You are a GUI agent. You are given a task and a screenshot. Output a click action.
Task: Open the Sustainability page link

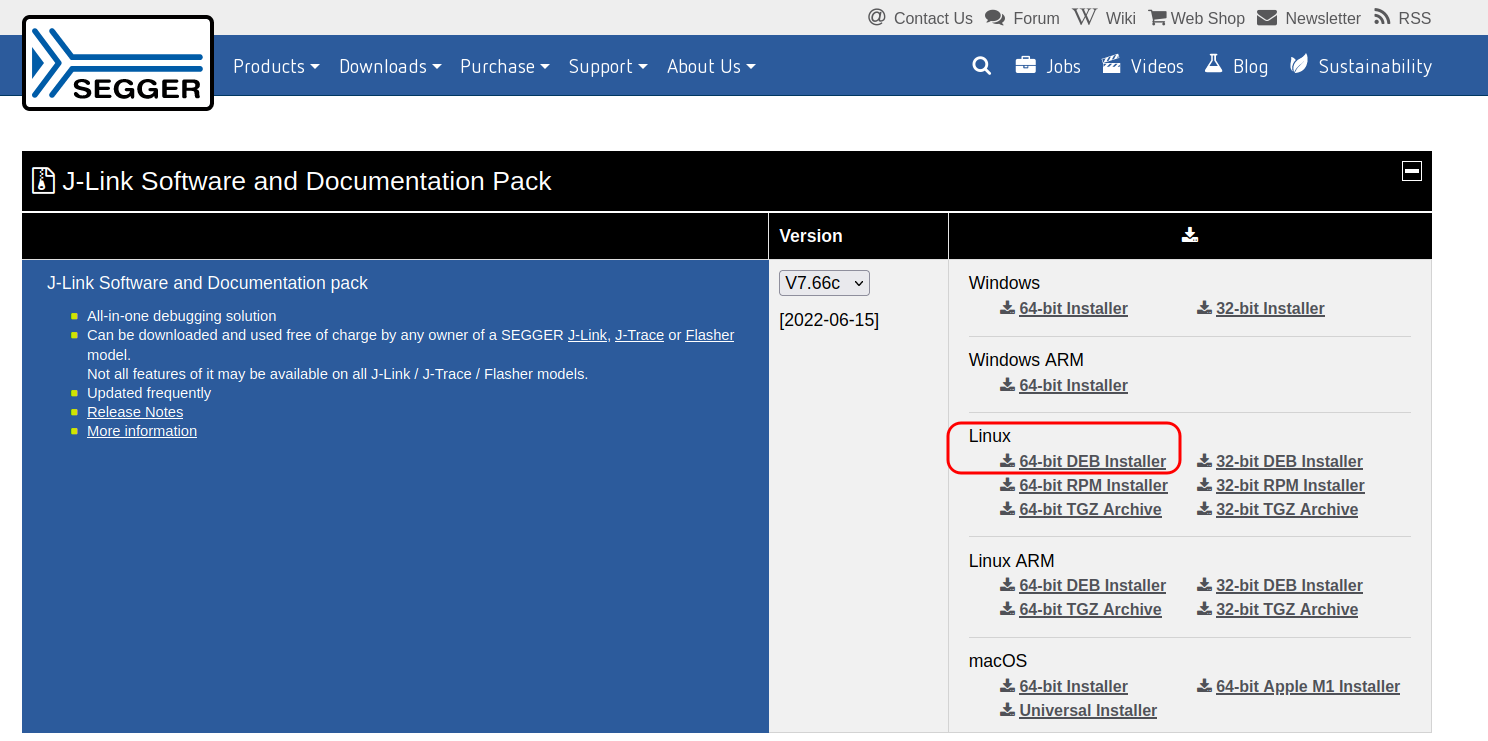coord(1375,66)
